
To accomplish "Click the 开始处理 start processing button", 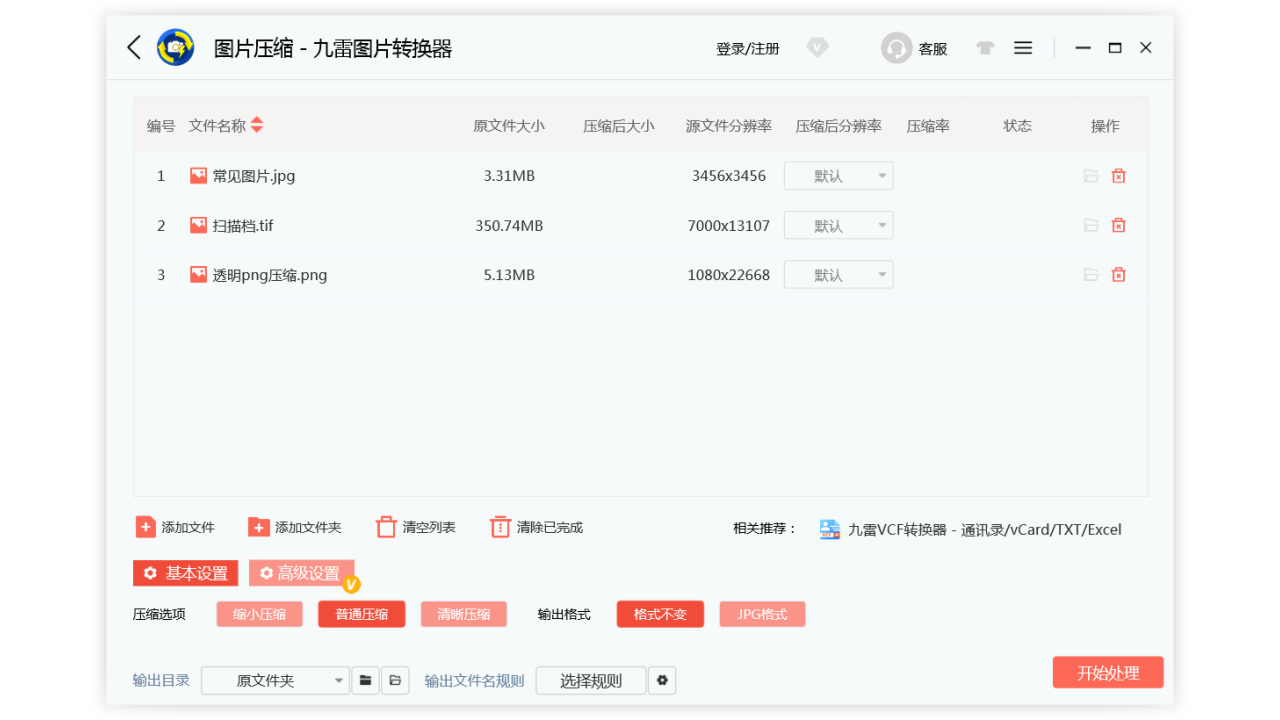I will click(x=1108, y=672).
